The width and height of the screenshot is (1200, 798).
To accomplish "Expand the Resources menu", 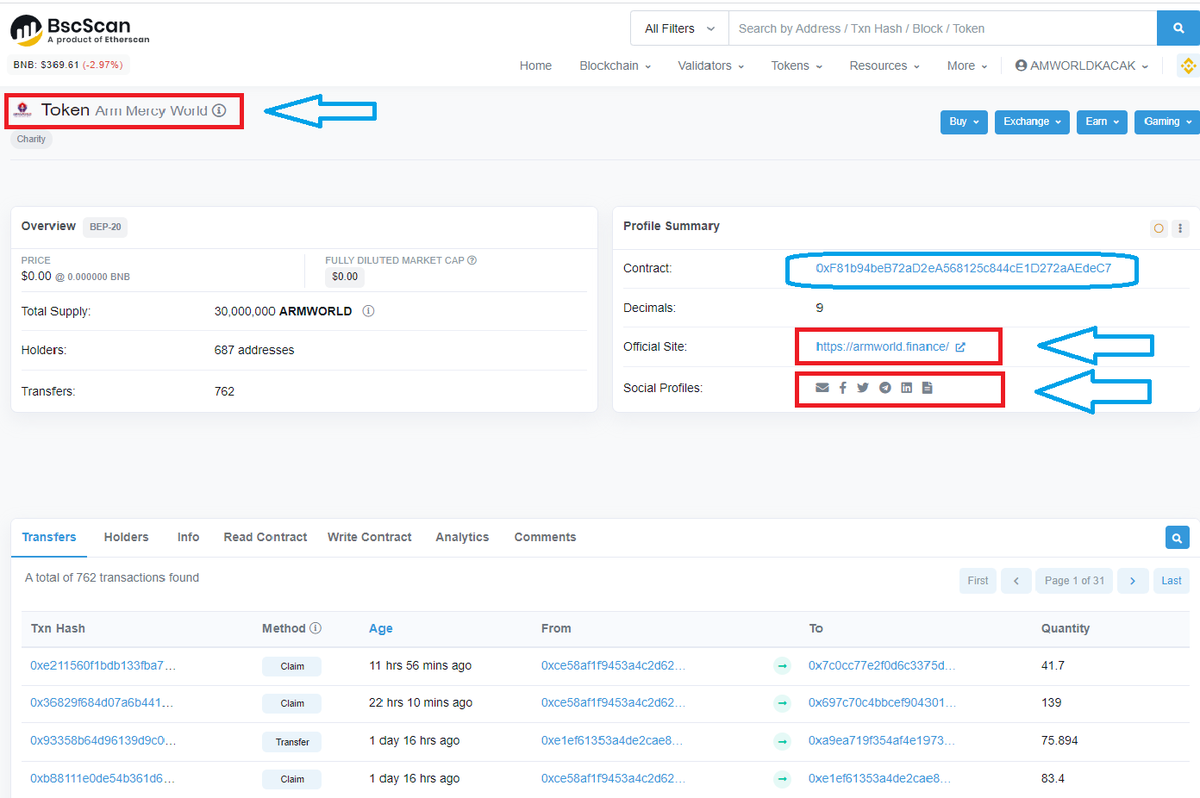I will [x=885, y=66].
